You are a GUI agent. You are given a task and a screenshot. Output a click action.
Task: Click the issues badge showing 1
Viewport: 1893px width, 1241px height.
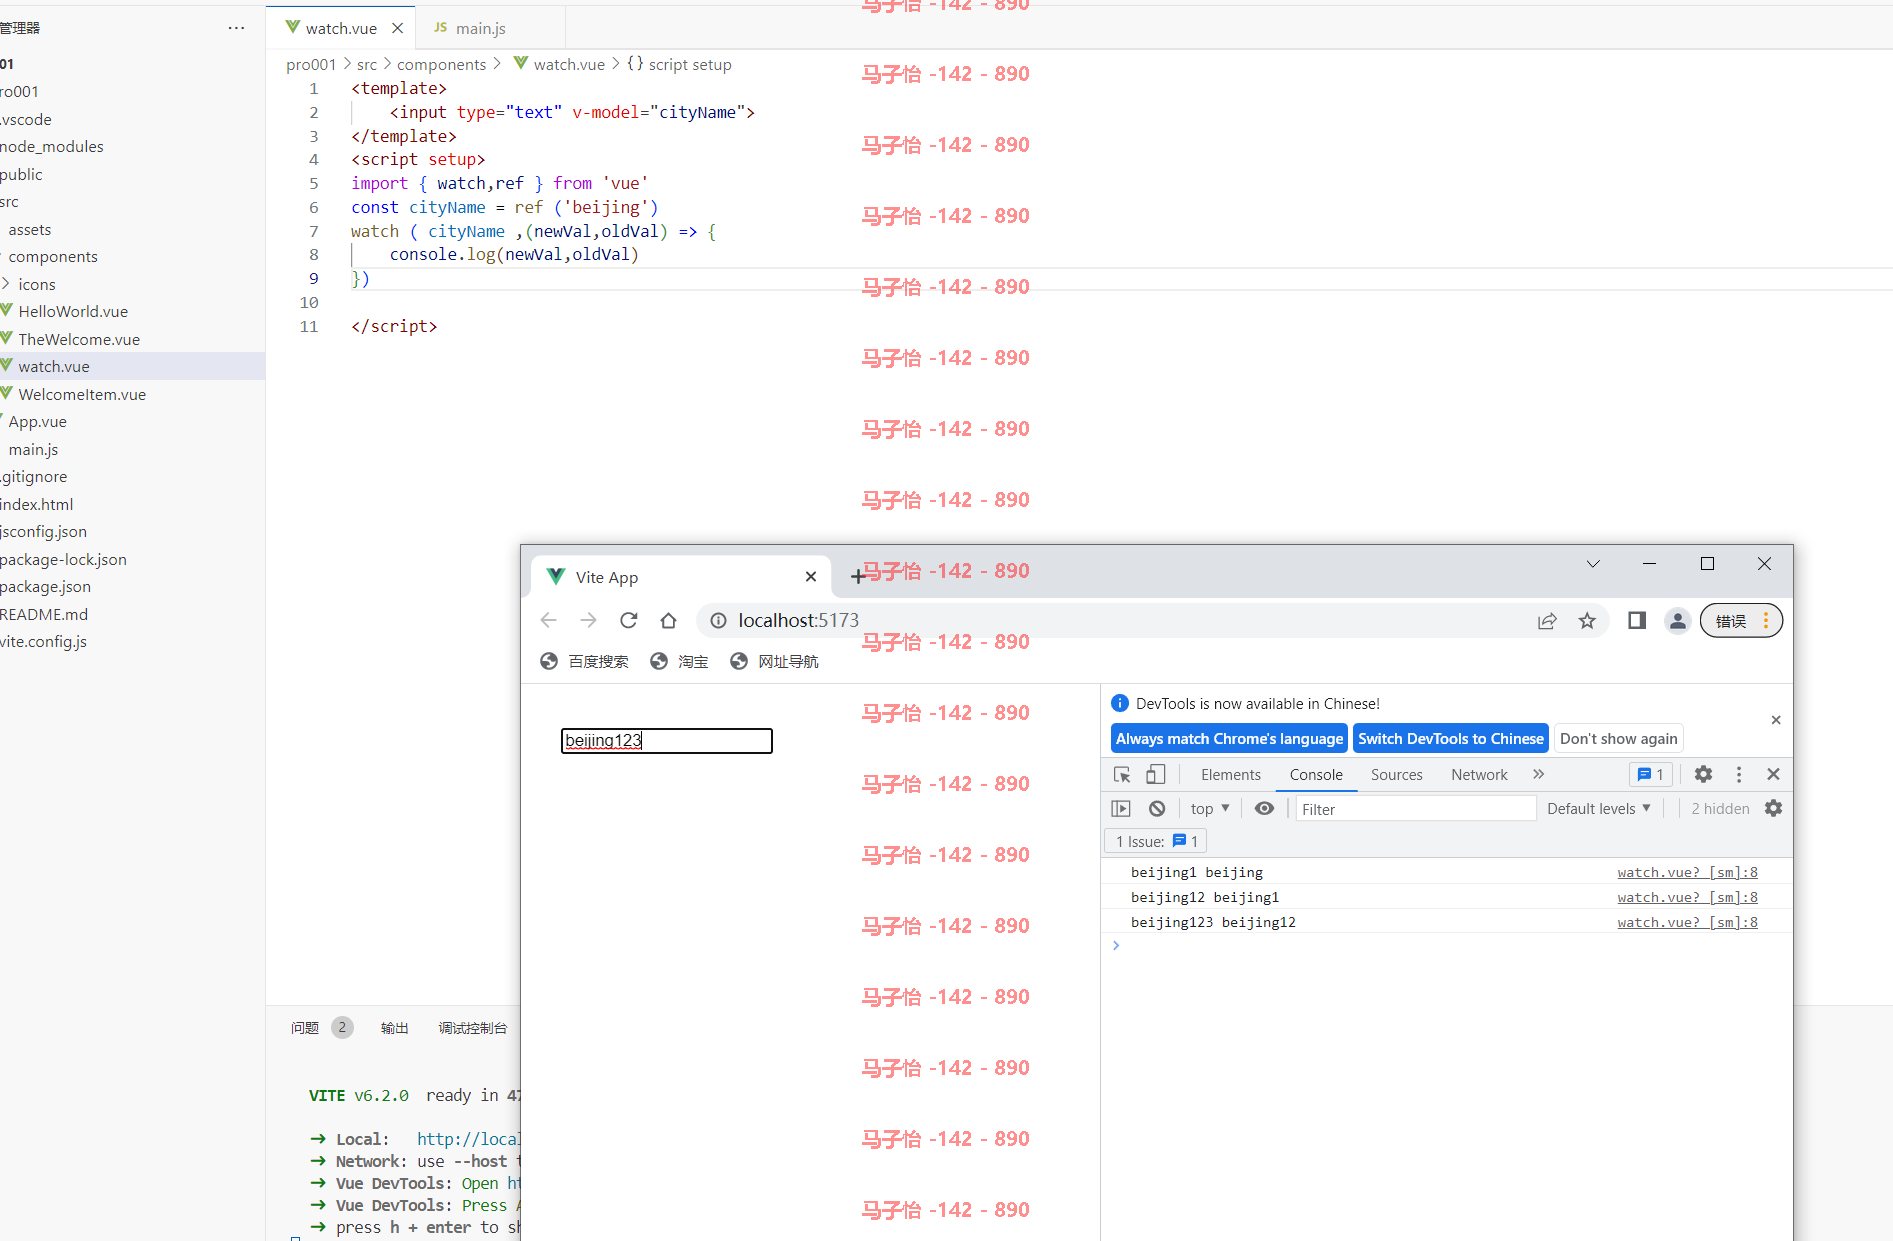pyautogui.click(x=1651, y=774)
